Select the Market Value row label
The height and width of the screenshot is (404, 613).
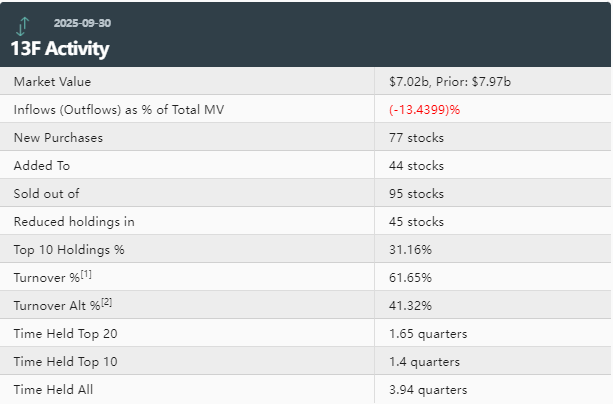click(52, 81)
